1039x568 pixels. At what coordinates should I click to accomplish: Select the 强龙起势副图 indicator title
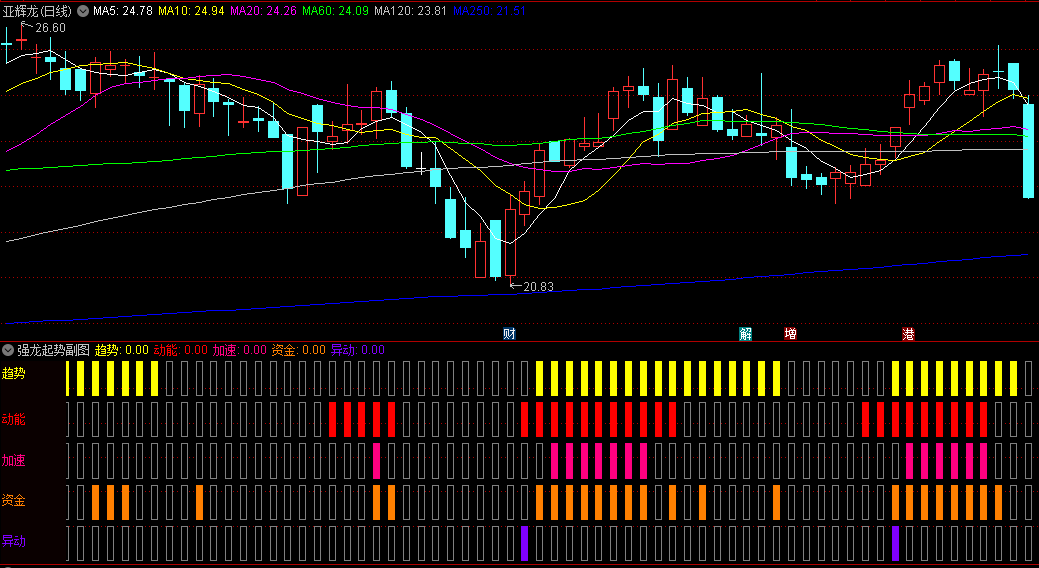click(54, 350)
